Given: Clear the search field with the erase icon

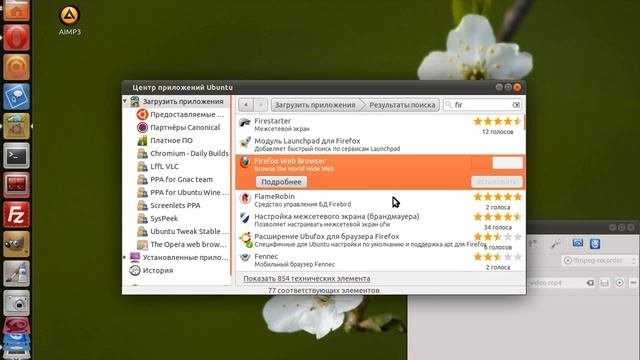Looking at the screenshot, I should coord(516,105).
